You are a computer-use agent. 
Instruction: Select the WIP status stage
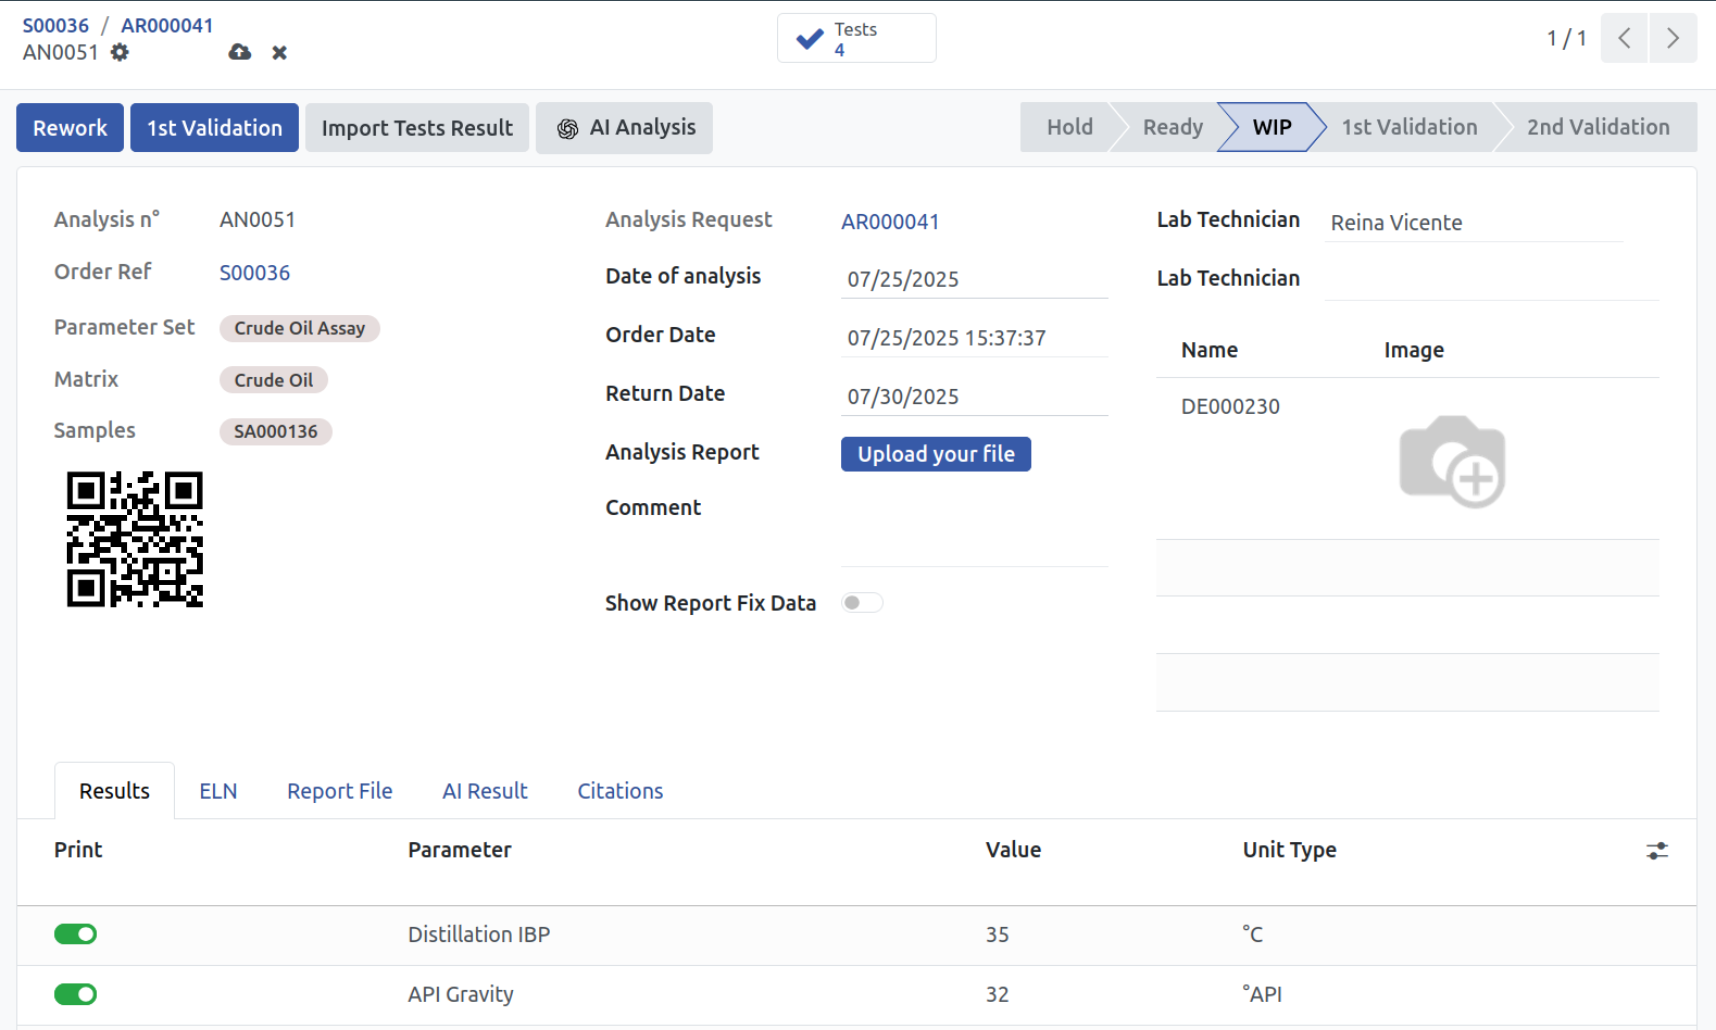(1272, 127)
